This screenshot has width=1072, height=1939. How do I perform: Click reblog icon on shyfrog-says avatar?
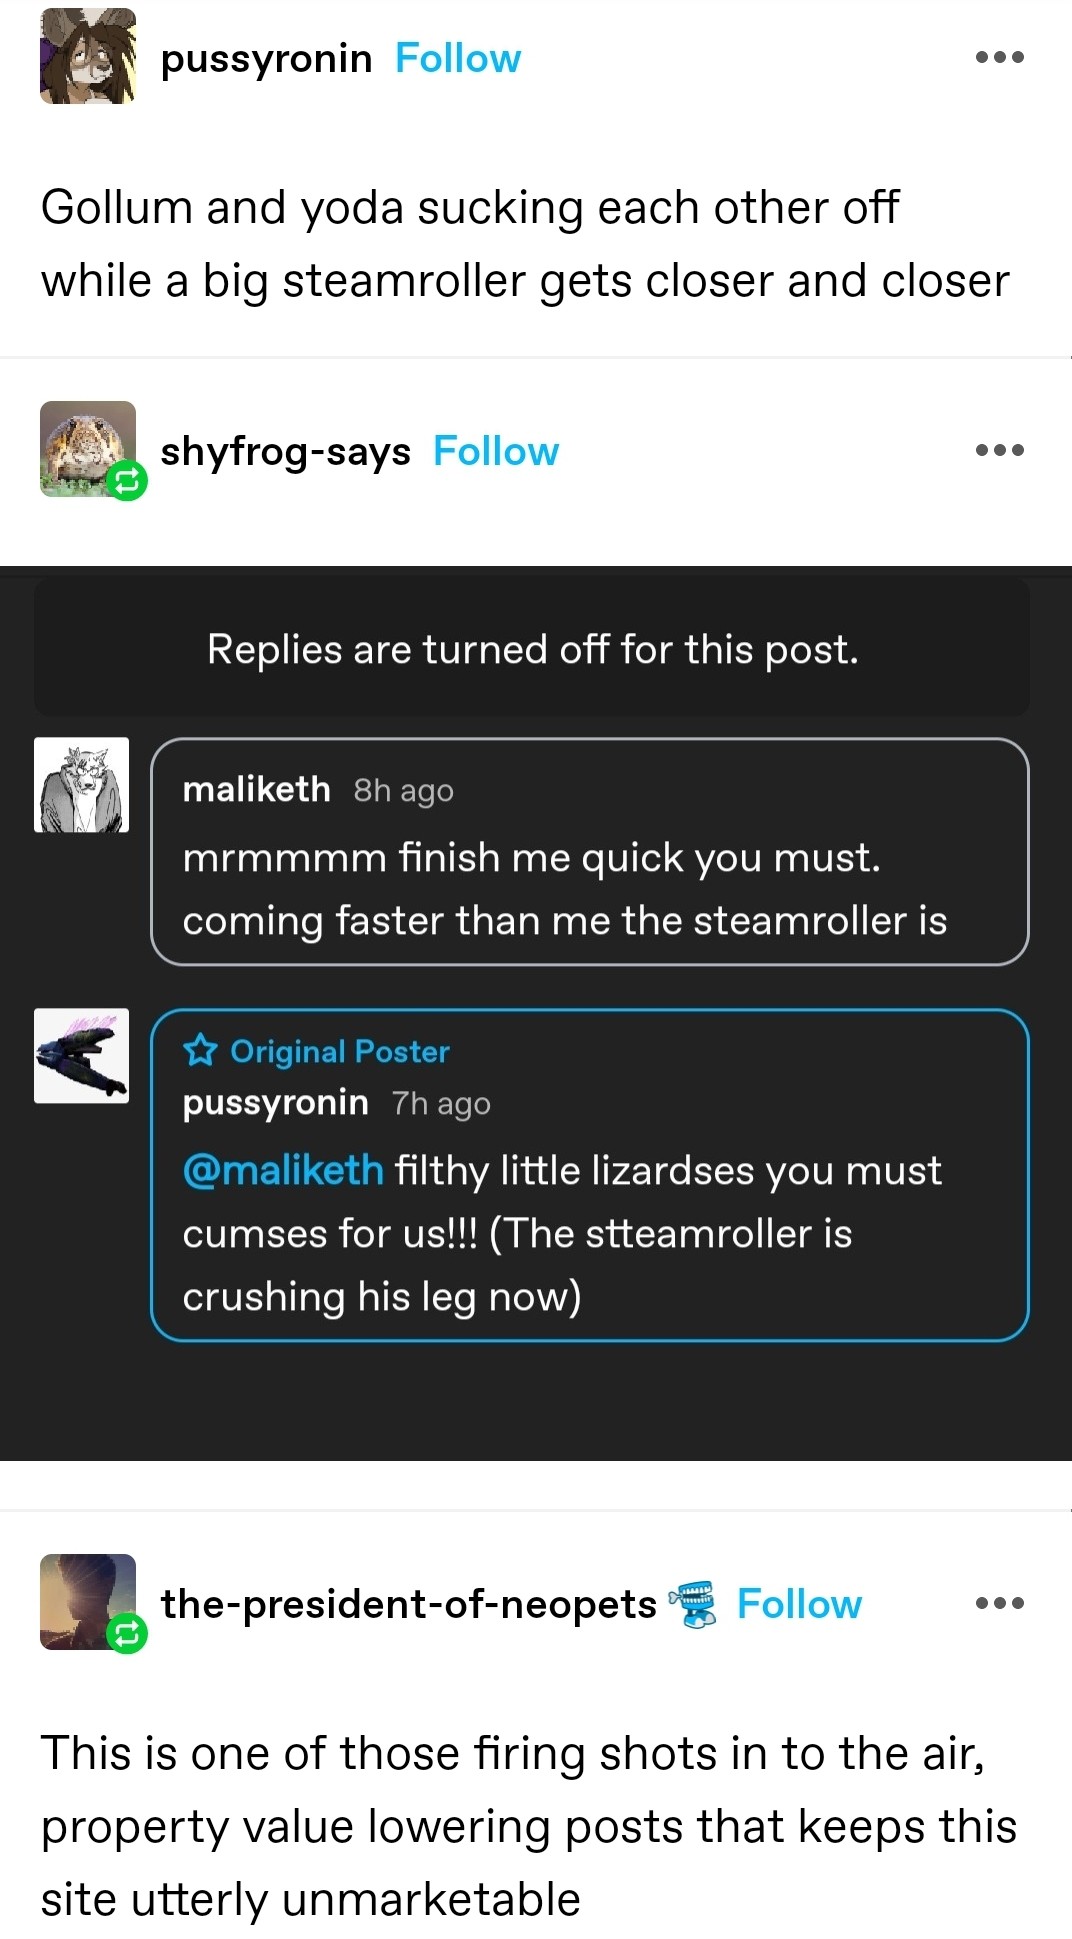point(128,482)
